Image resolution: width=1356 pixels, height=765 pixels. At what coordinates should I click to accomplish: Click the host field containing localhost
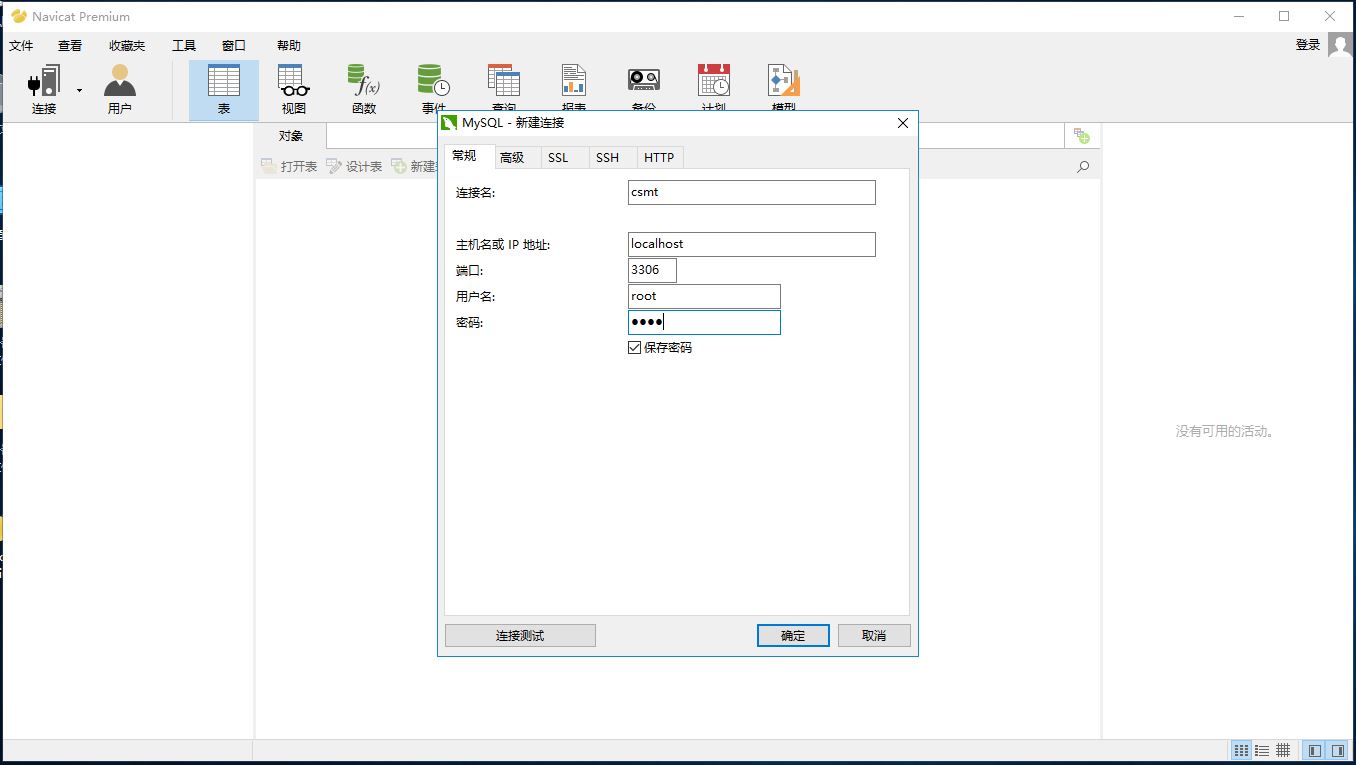751,244
